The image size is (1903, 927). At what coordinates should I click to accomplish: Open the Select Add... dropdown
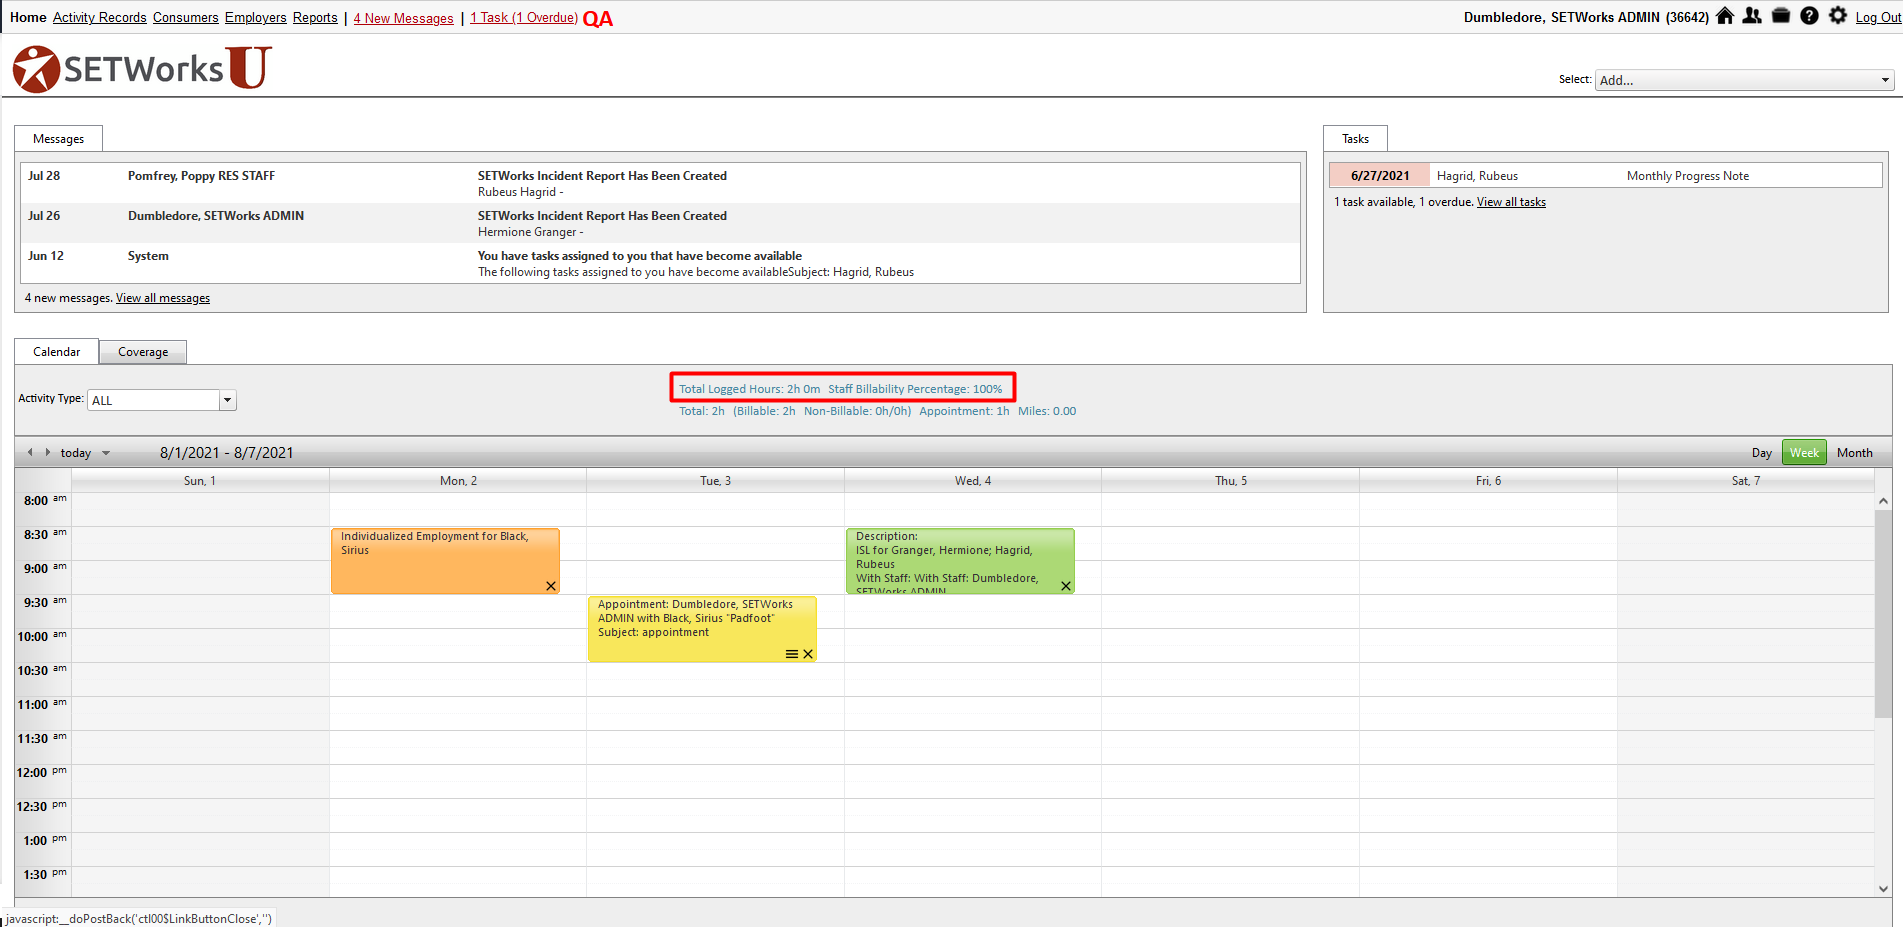click(1744, 80)
